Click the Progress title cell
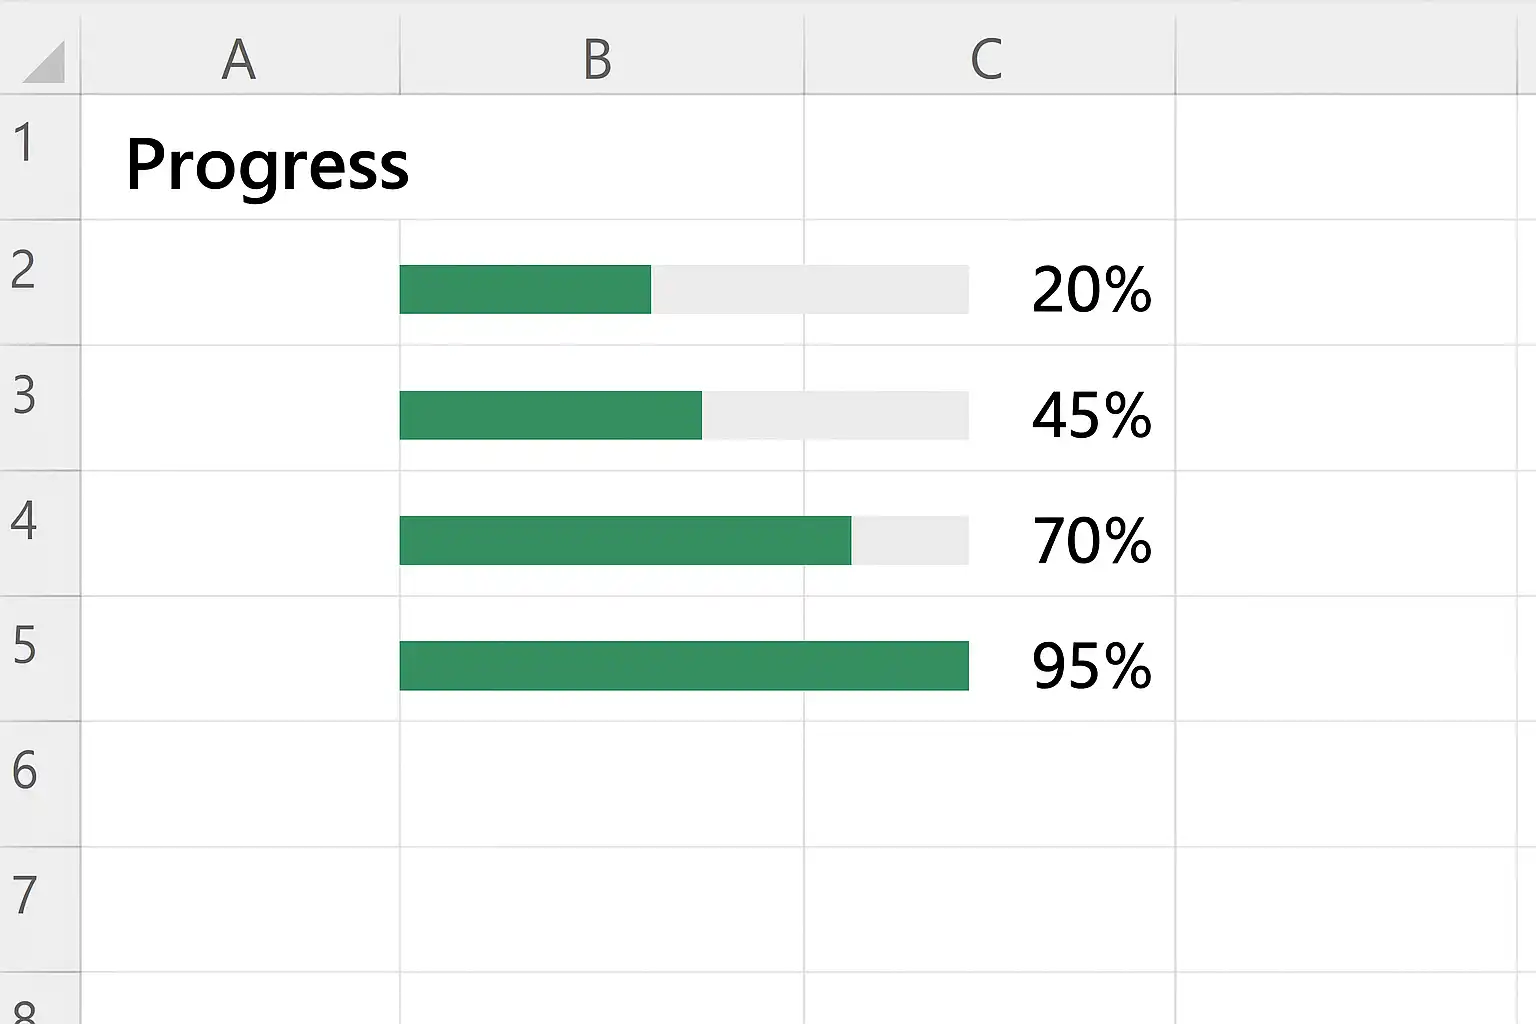The width and height of the screenshot is (1536, 1024). (x=267, y=165)
